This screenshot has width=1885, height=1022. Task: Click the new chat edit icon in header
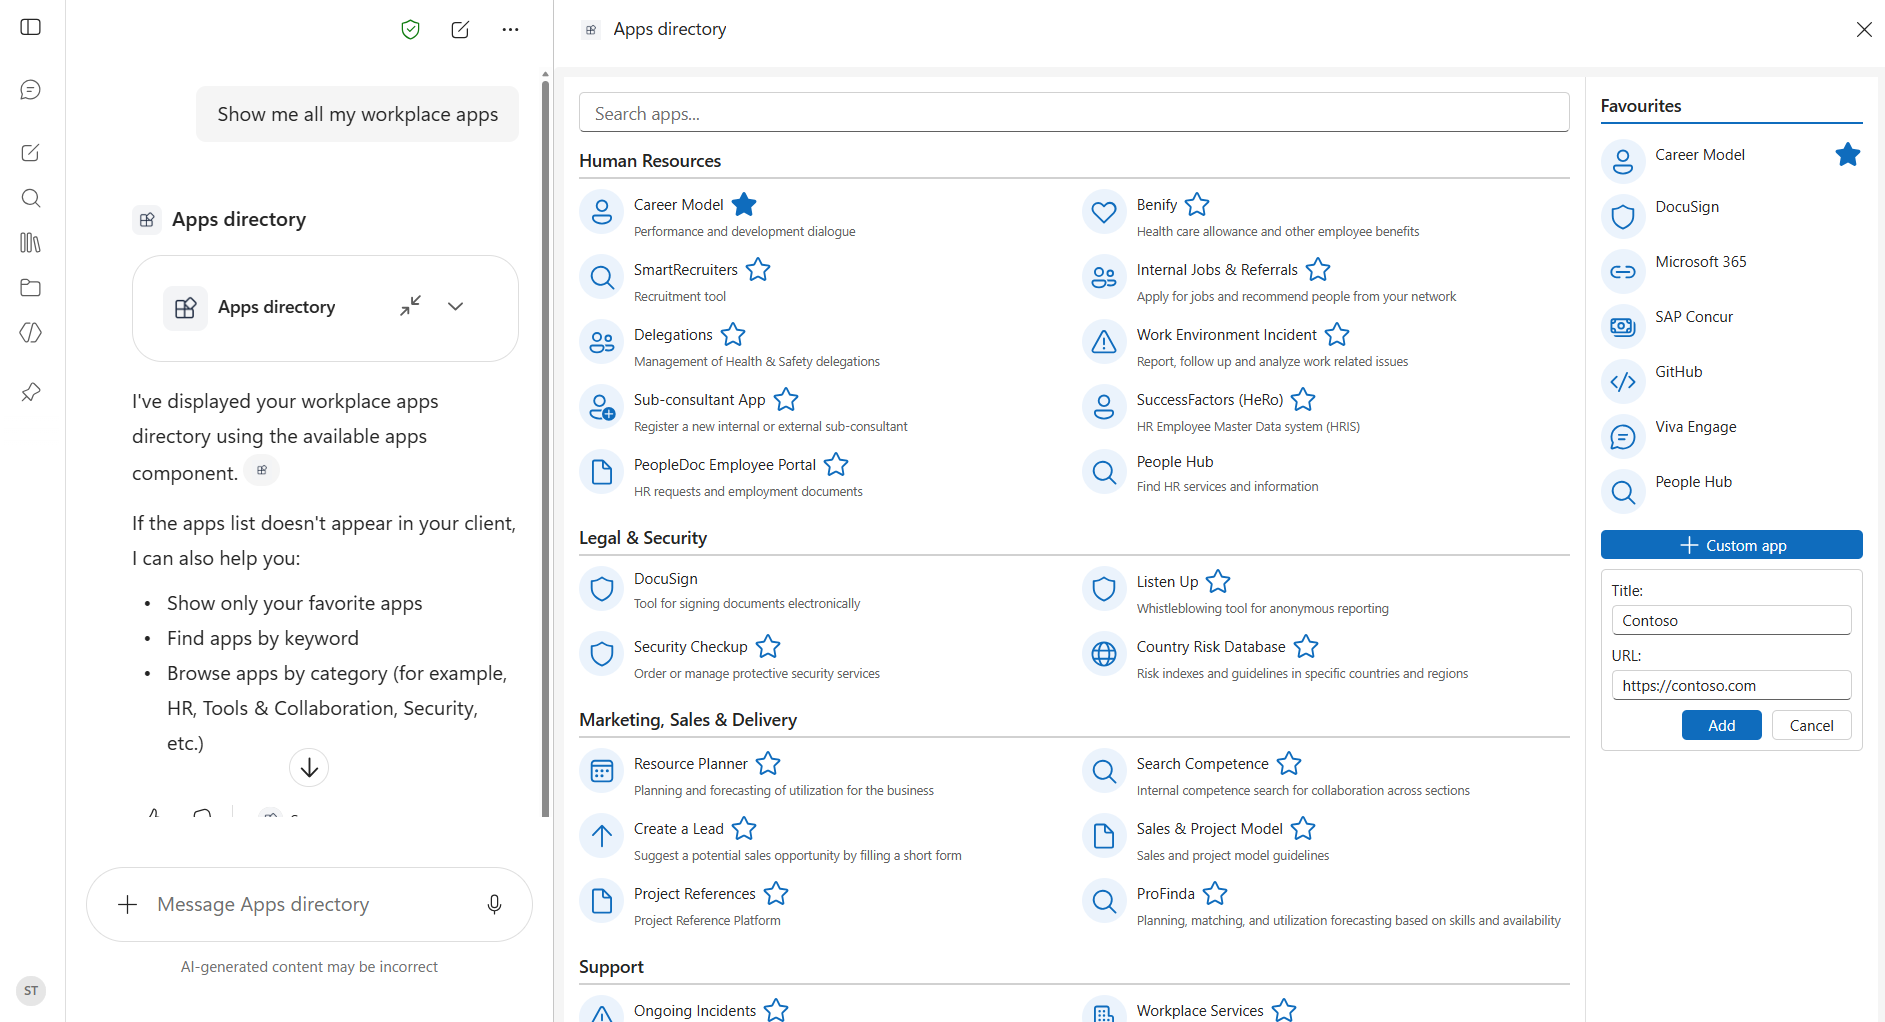[460, 29]
